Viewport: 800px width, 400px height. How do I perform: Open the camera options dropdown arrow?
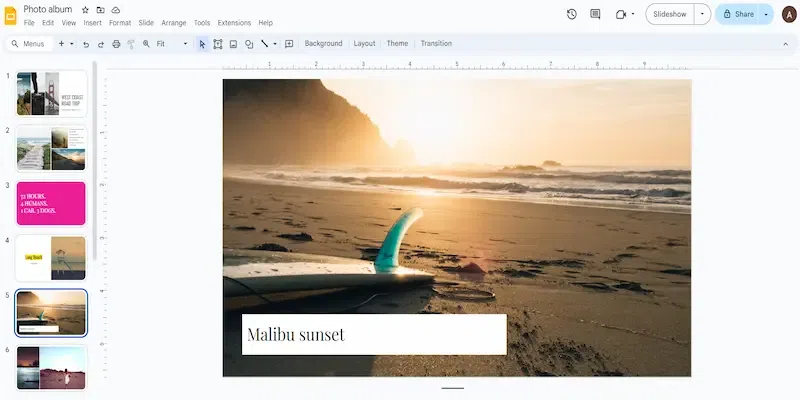[x=633, y=14]
